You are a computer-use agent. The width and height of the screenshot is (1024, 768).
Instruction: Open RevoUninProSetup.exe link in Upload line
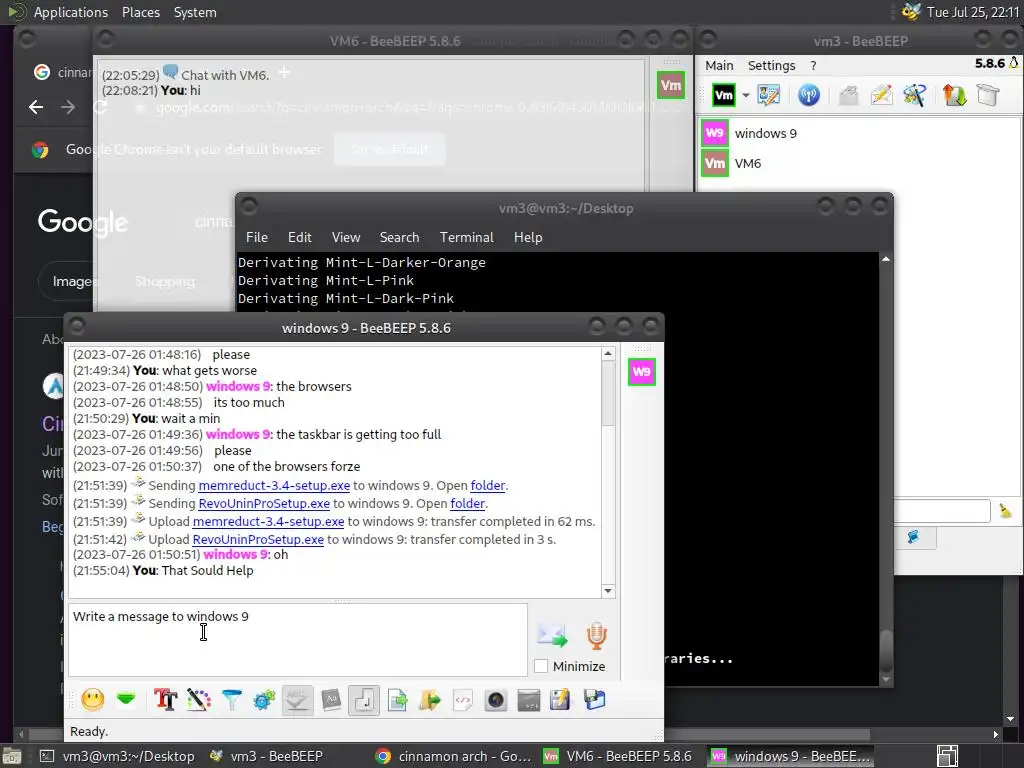pos(258,539)
